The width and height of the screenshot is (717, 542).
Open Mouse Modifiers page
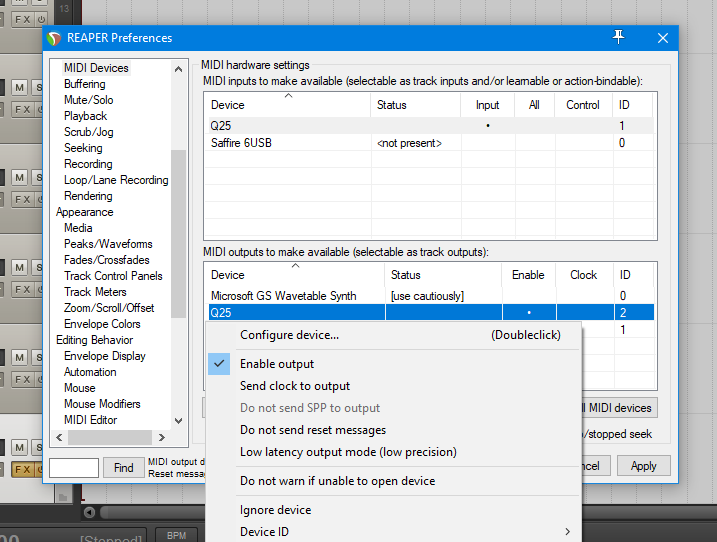[102, 404]
